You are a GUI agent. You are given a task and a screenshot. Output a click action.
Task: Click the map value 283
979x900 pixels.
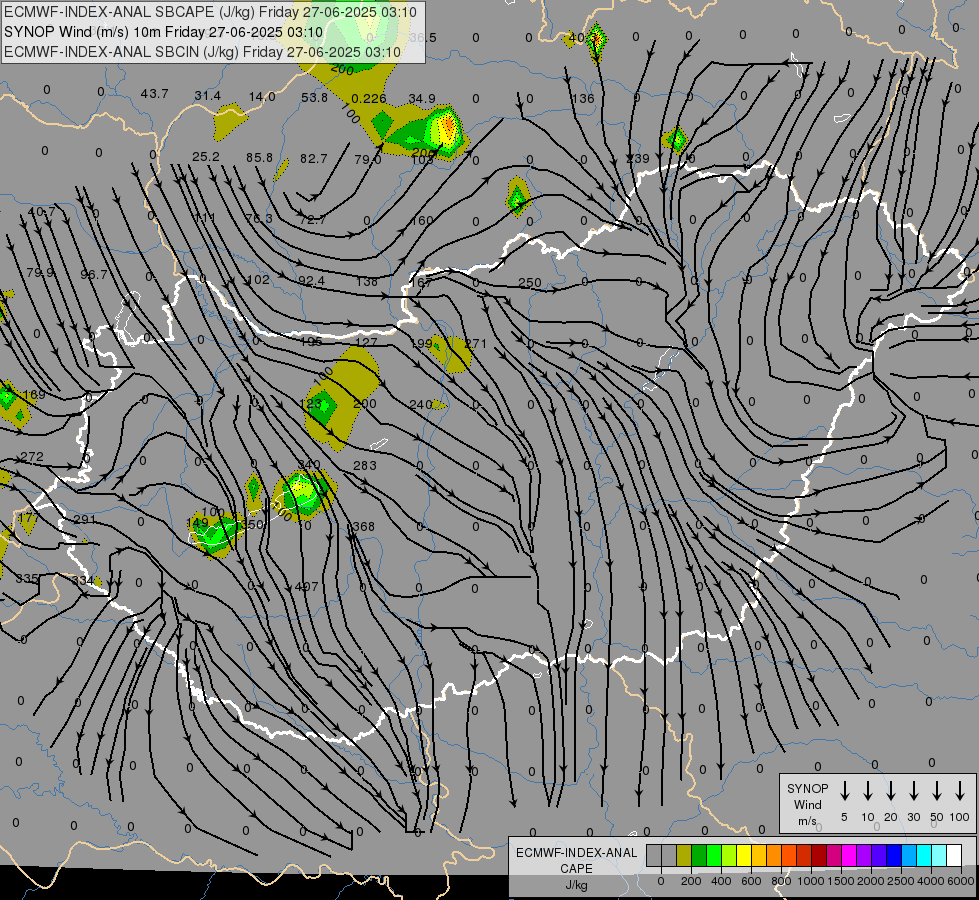[x=365, y=465]
